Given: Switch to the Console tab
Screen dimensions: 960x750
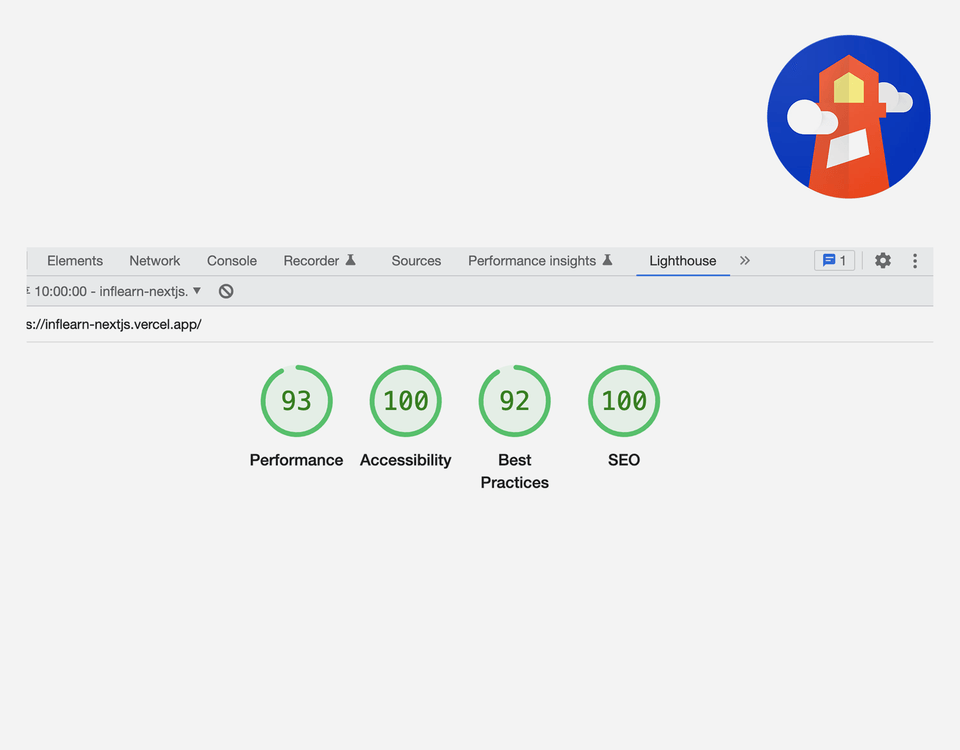Looking at the screenshot, I should (x=231, y=261).
